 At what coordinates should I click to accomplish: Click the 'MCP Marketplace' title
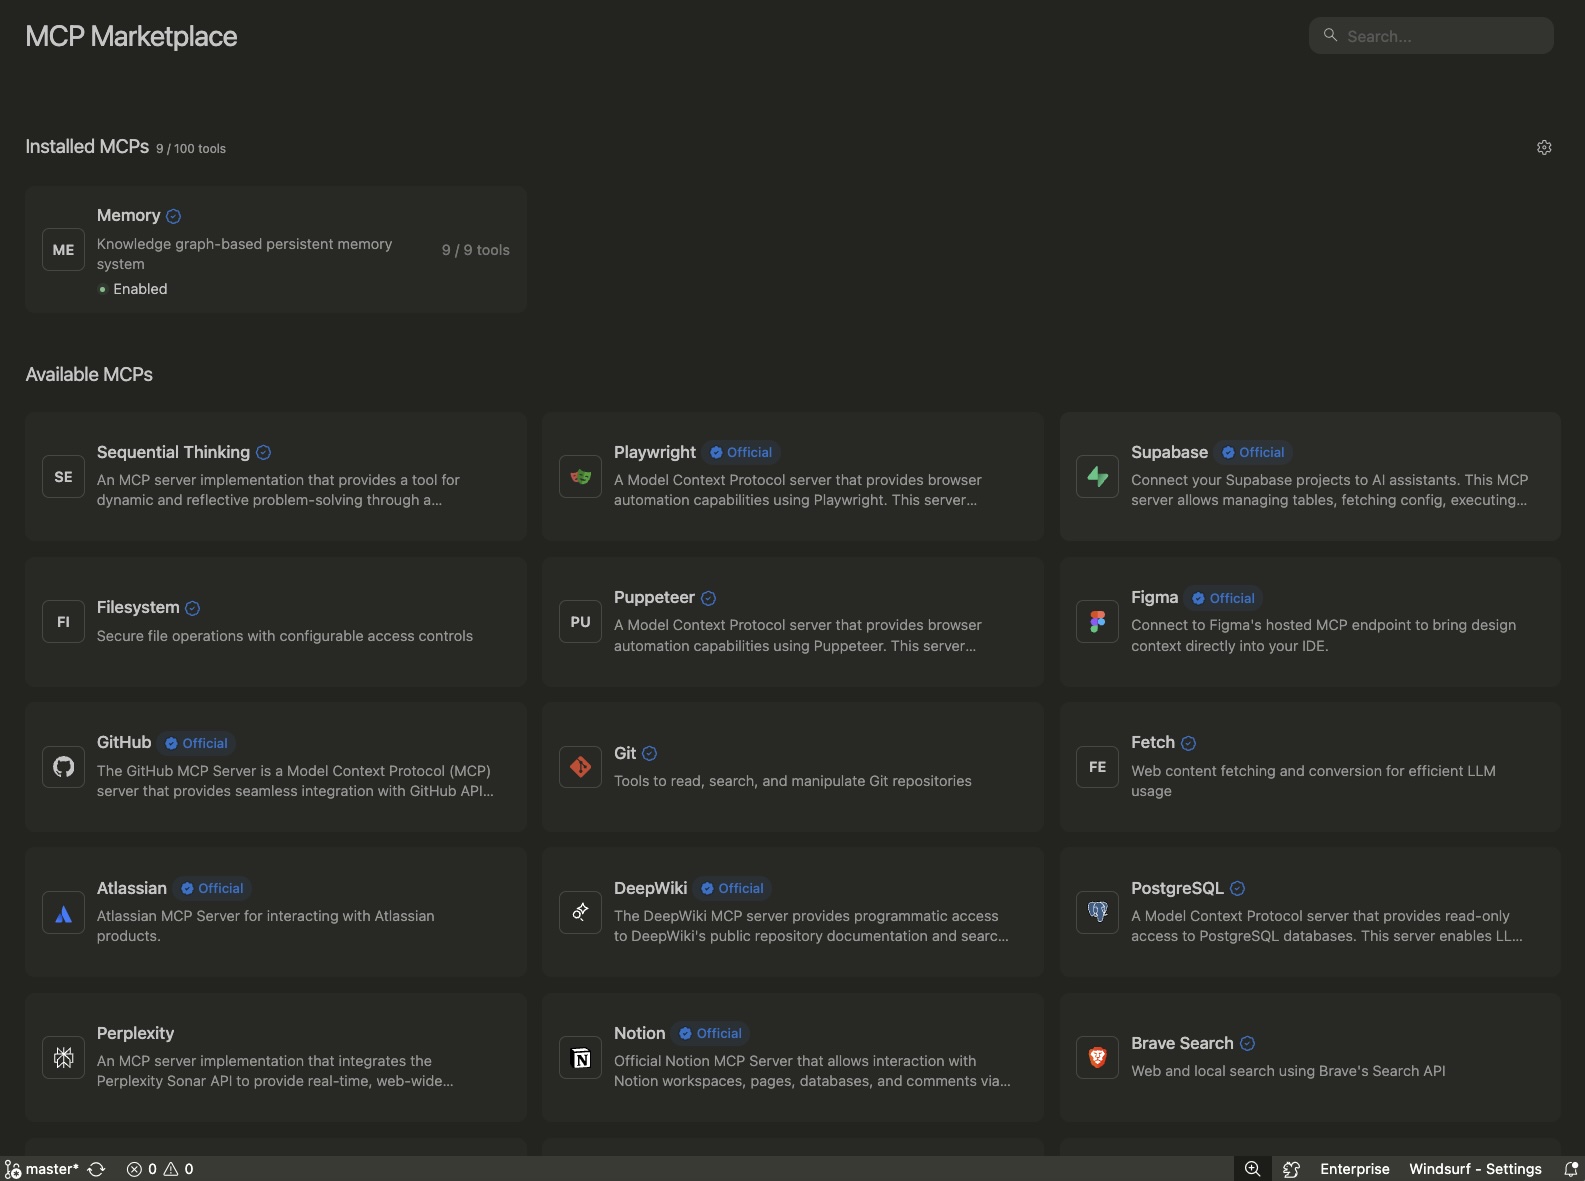[x=131, y=36]
